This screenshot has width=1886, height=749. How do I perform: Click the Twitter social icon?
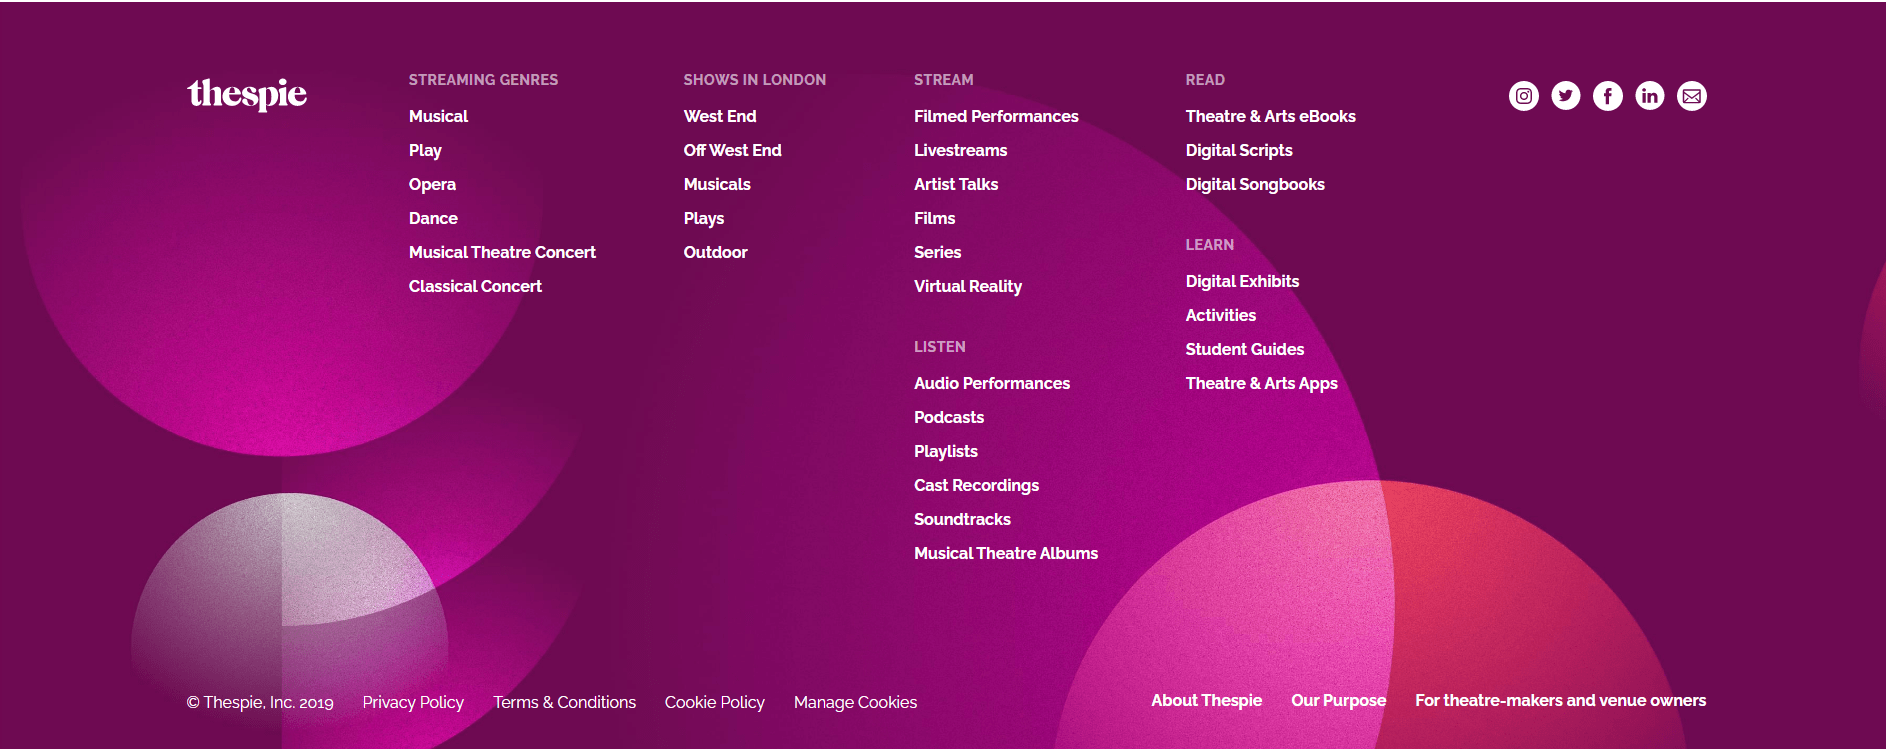[x=1565, y=96]
